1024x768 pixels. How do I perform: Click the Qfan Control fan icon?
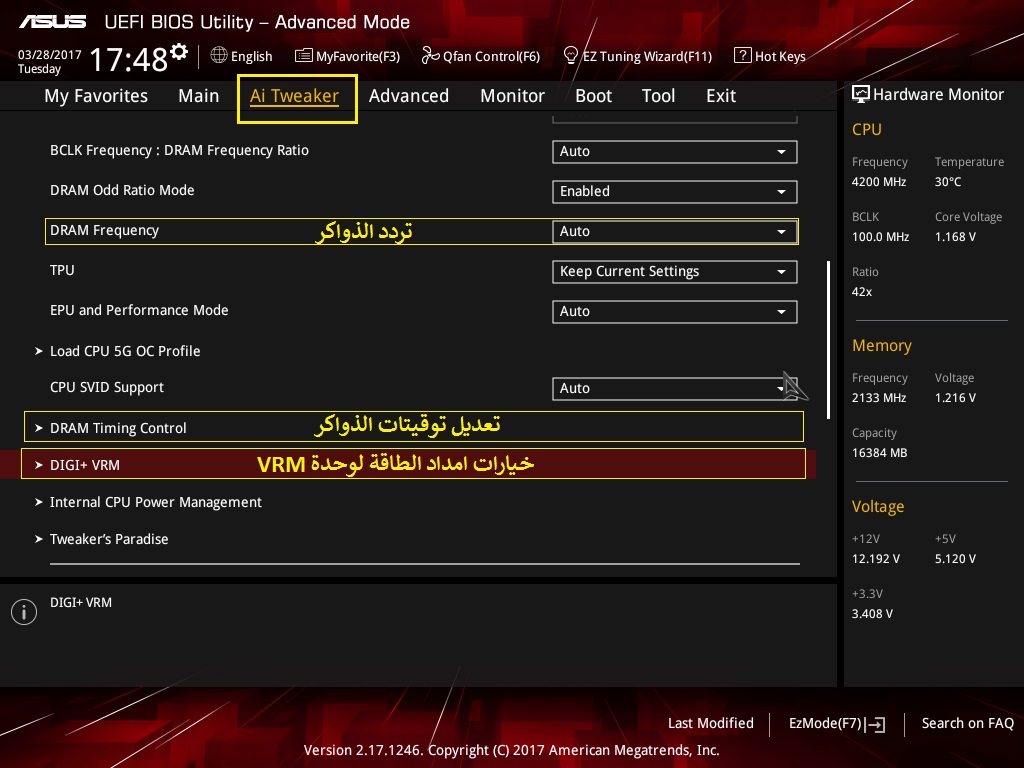click(430, 56)
